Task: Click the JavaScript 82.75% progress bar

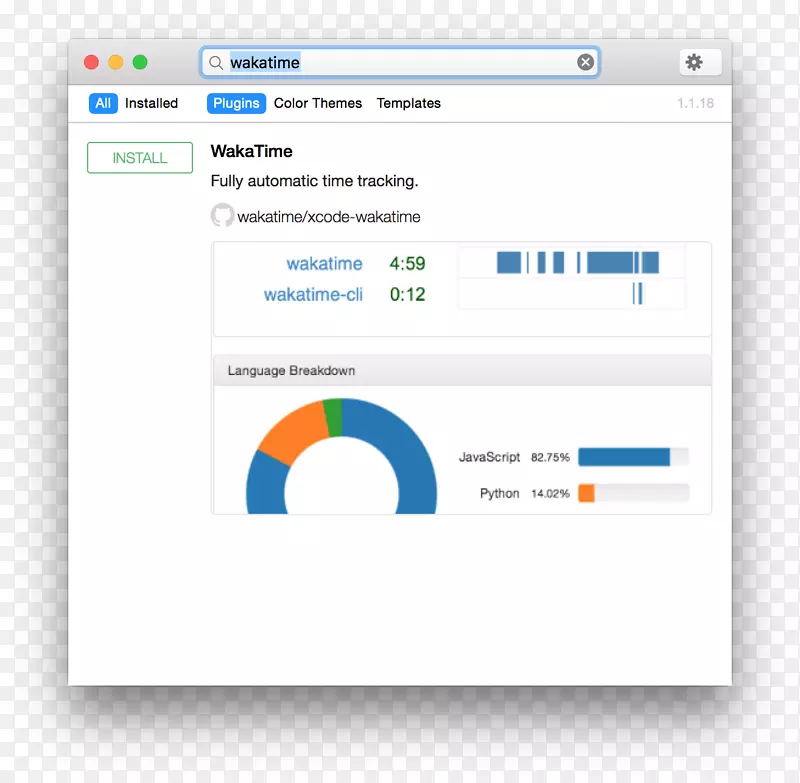Action: tap(632, 457)
